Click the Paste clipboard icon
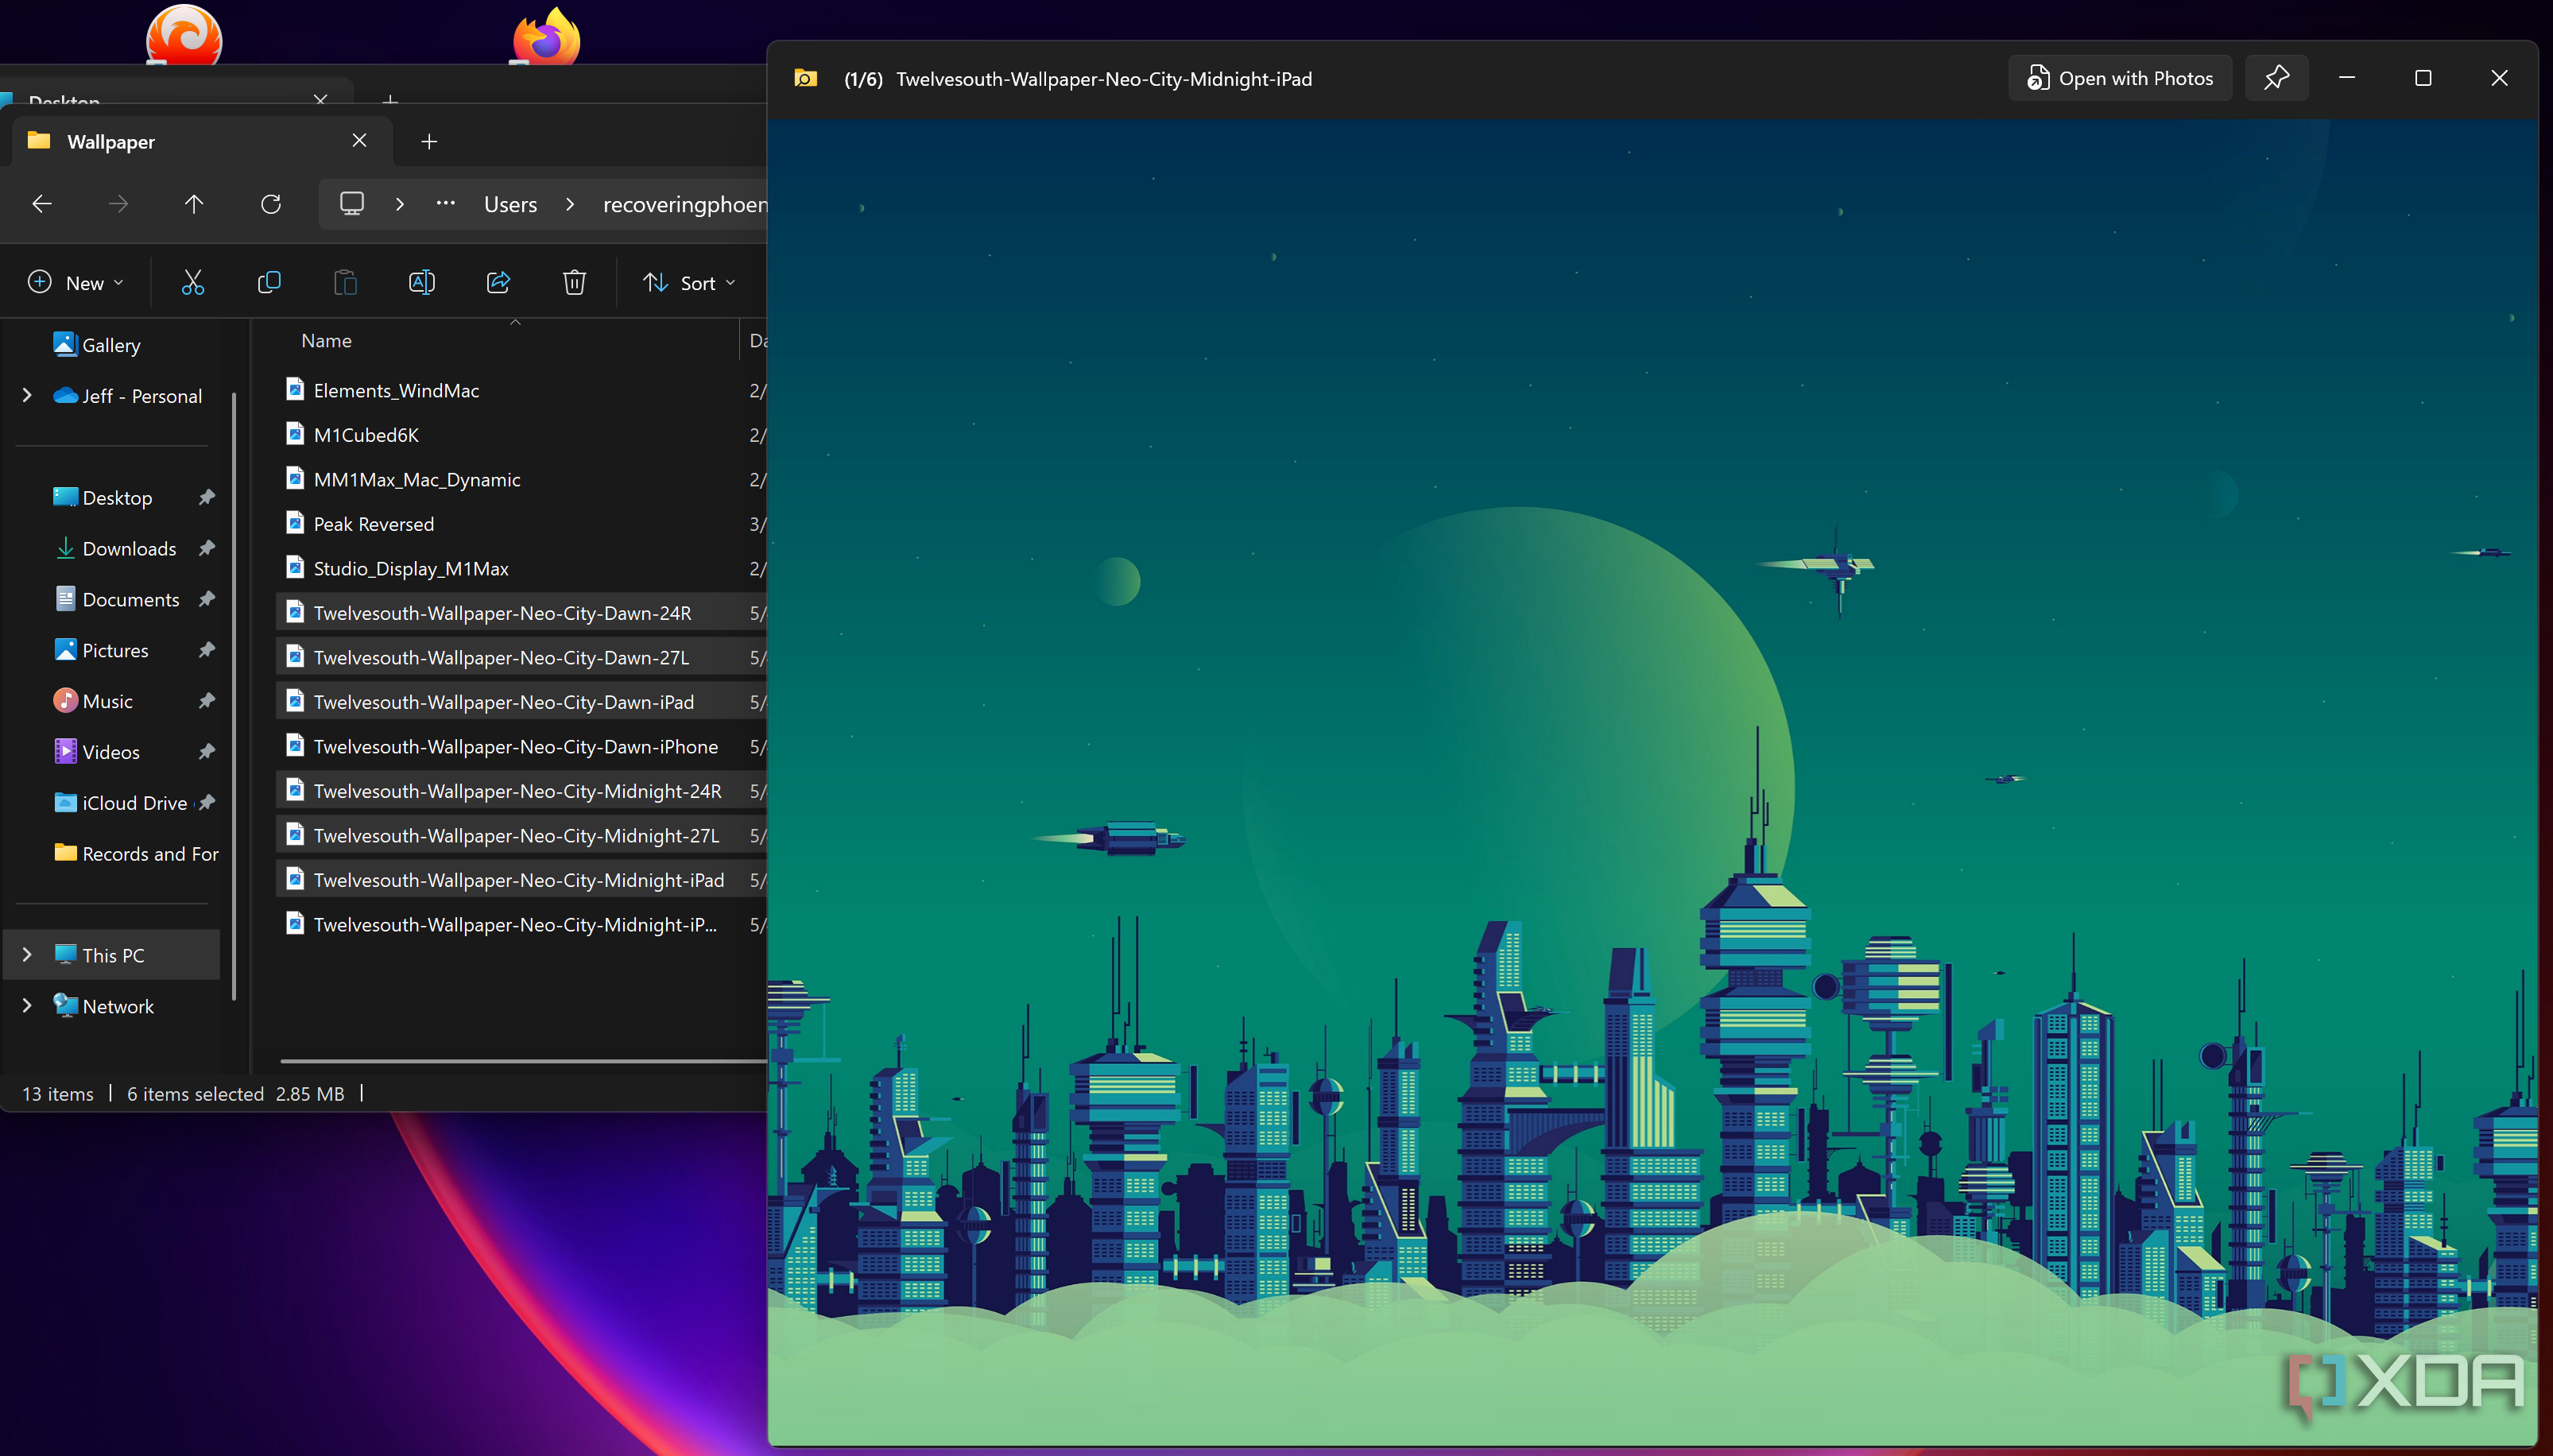2553x1456 pixels. tap(345, 283)
